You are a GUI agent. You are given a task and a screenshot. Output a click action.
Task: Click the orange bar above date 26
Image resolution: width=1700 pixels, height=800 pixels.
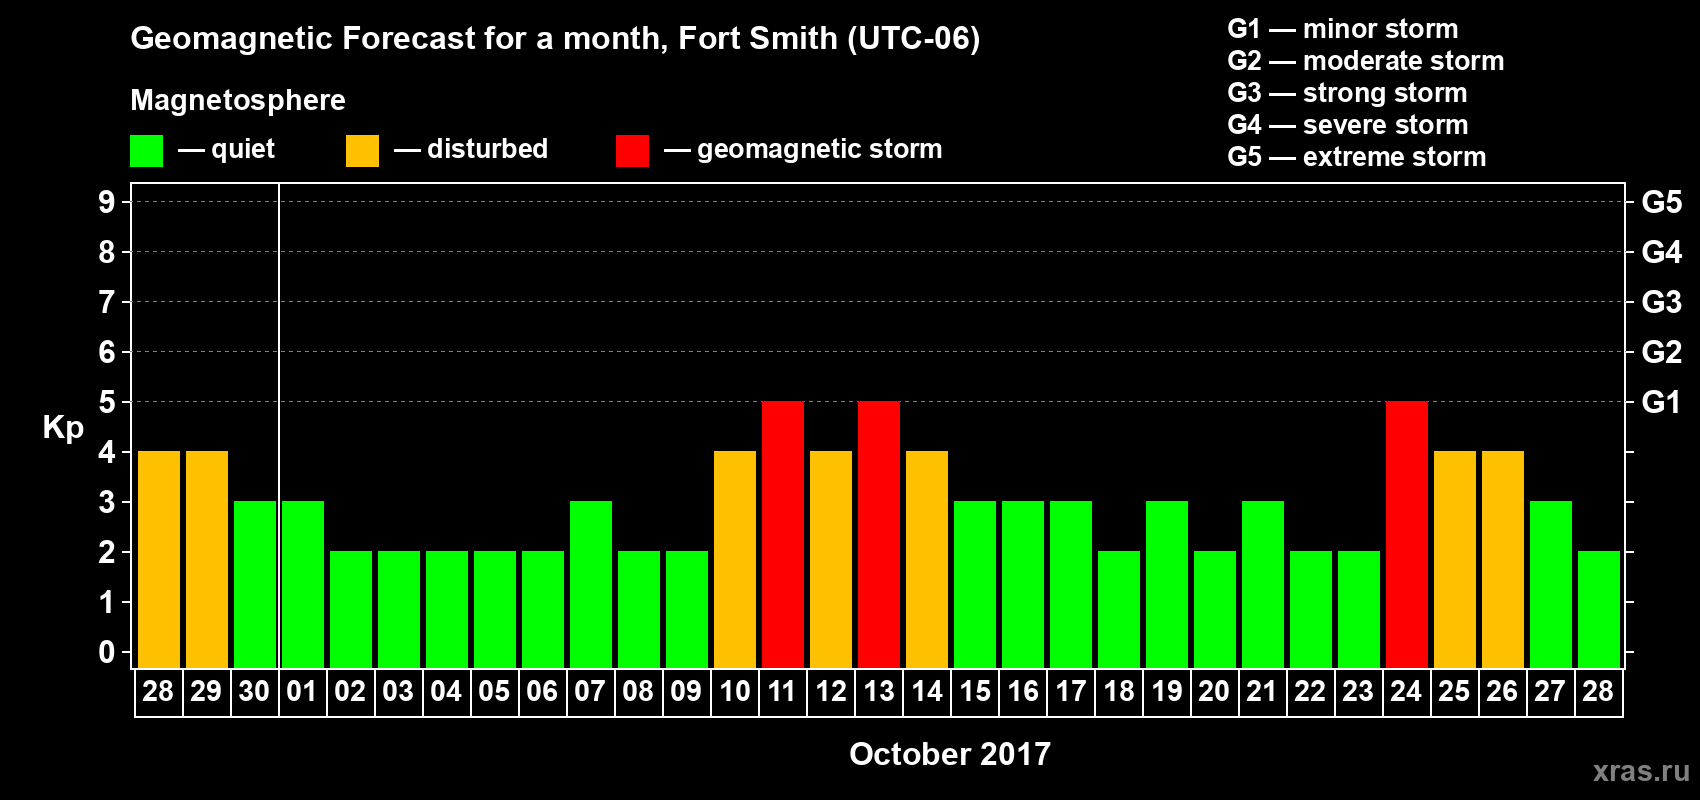pyautogui.click(x=1503, y=559)
